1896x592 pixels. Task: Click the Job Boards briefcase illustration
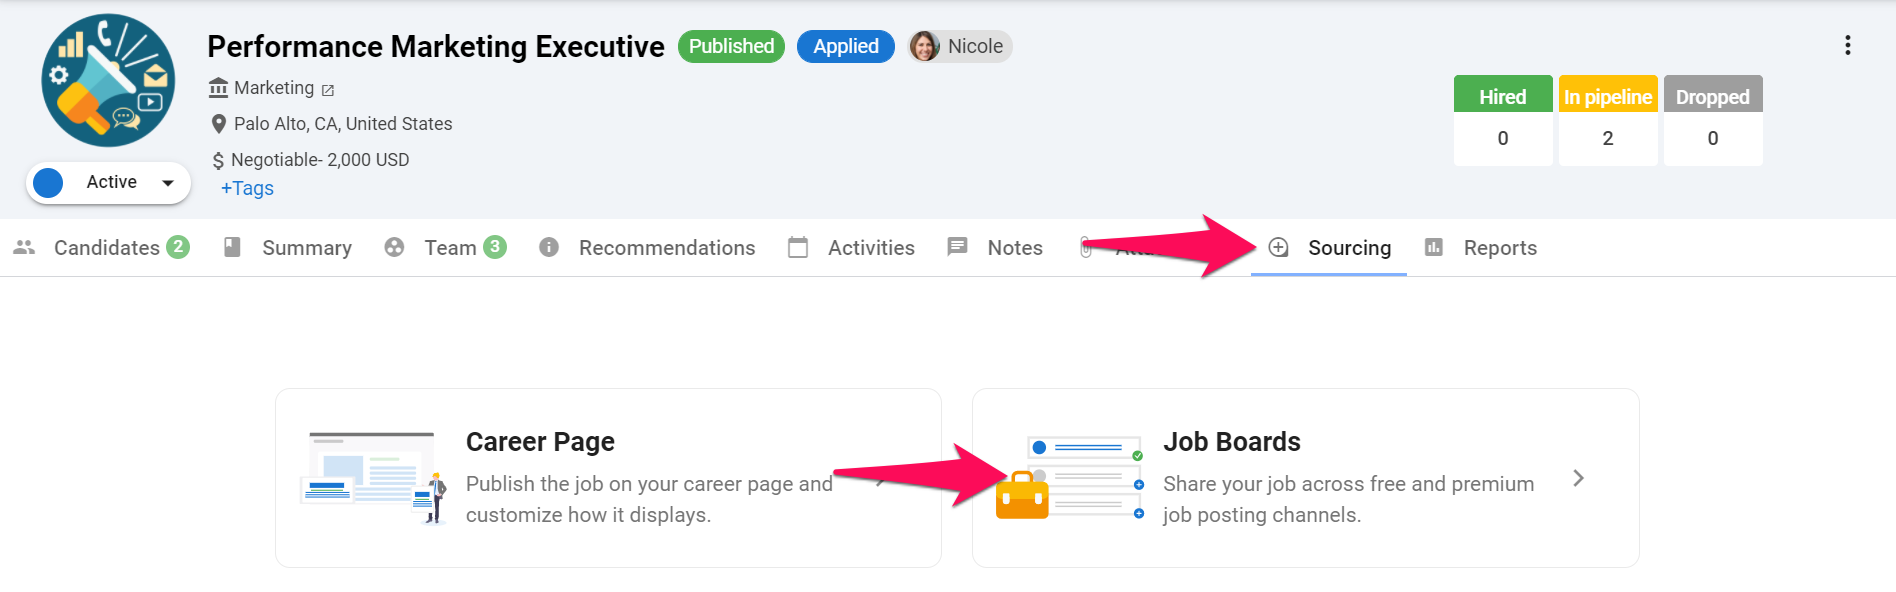[x=1070, y=478]
